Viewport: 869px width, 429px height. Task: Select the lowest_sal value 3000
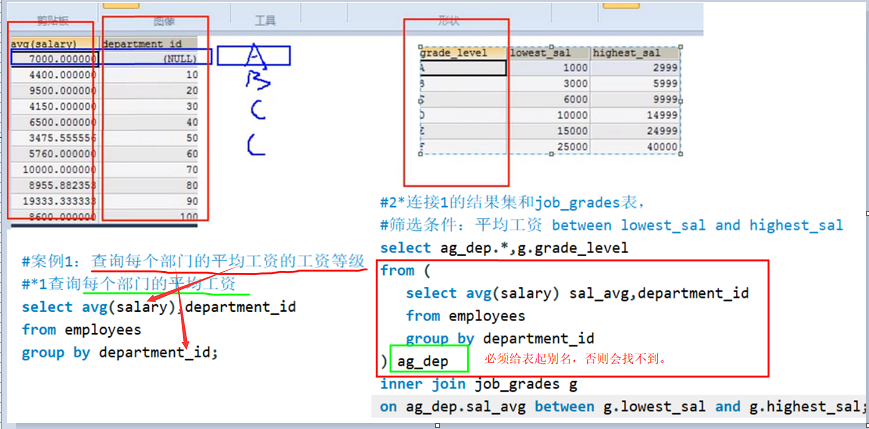click(x=549, y=84)
